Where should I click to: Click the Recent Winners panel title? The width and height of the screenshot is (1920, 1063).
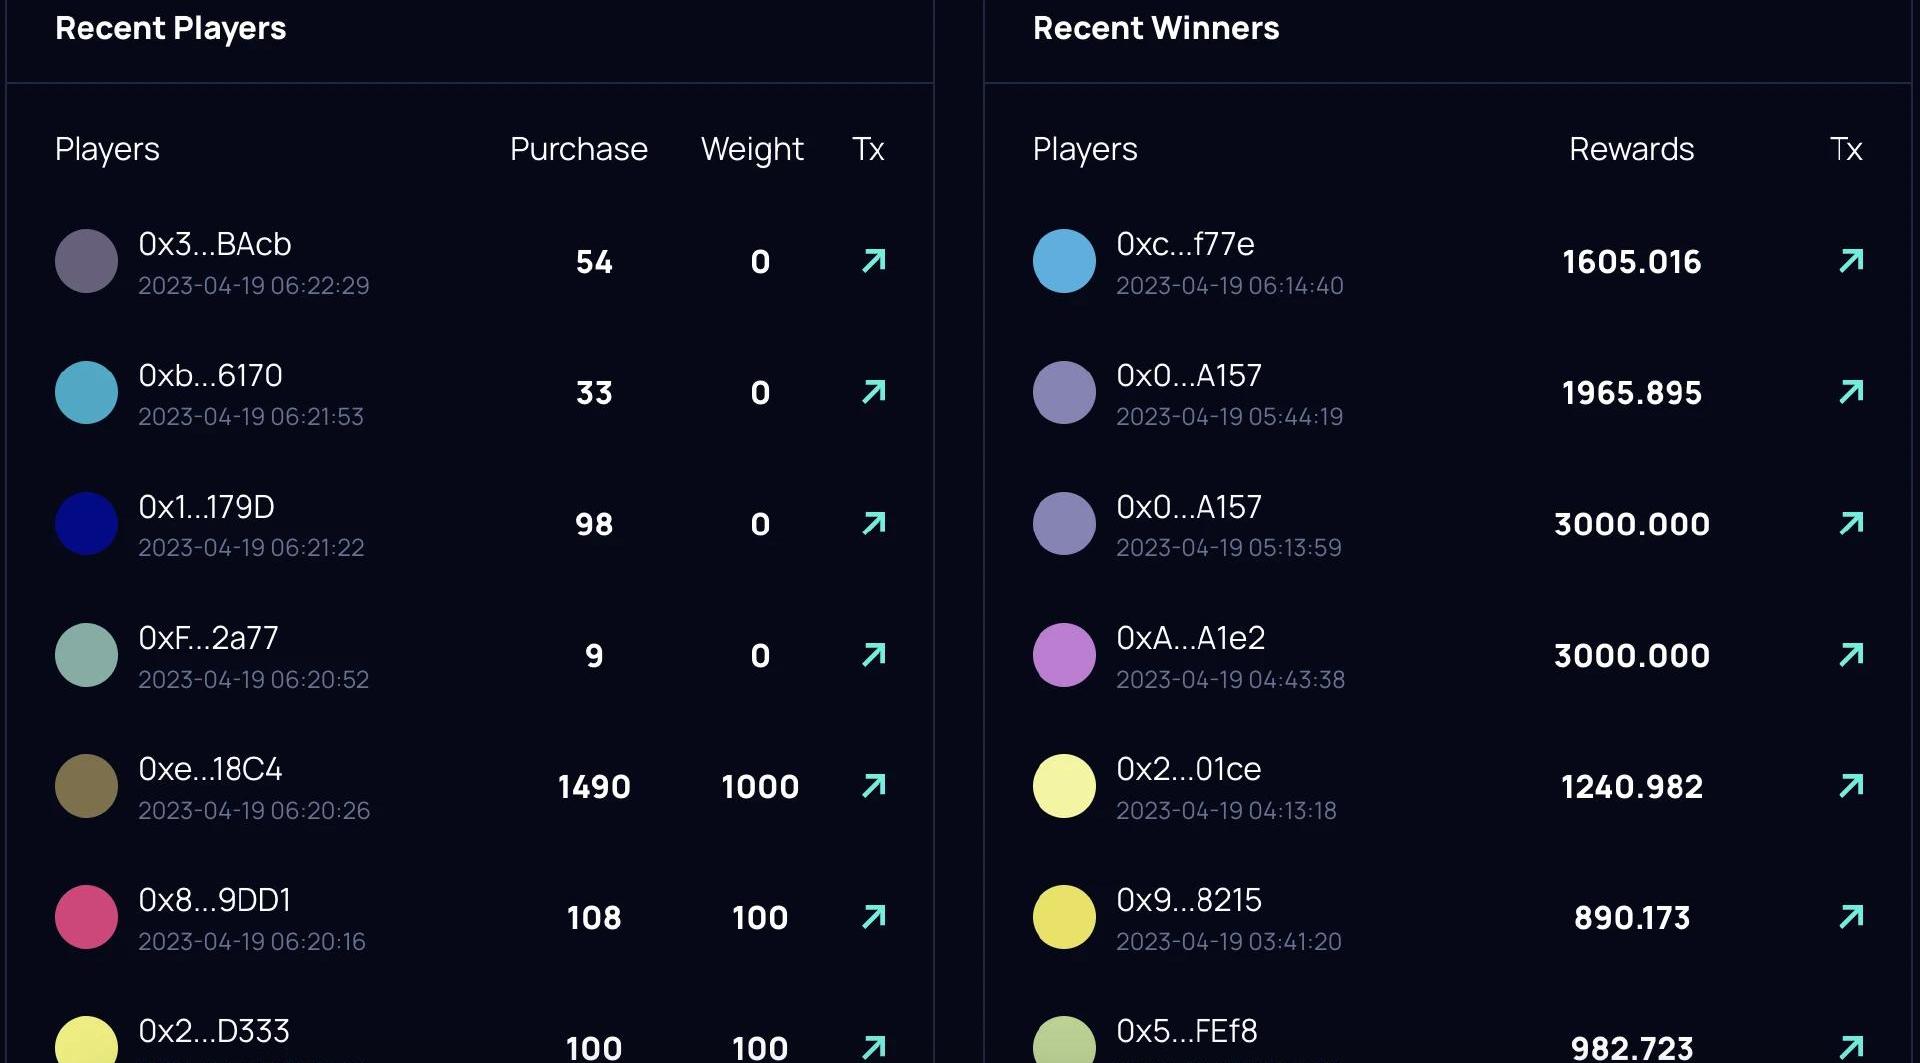[x=1155, y=28]
